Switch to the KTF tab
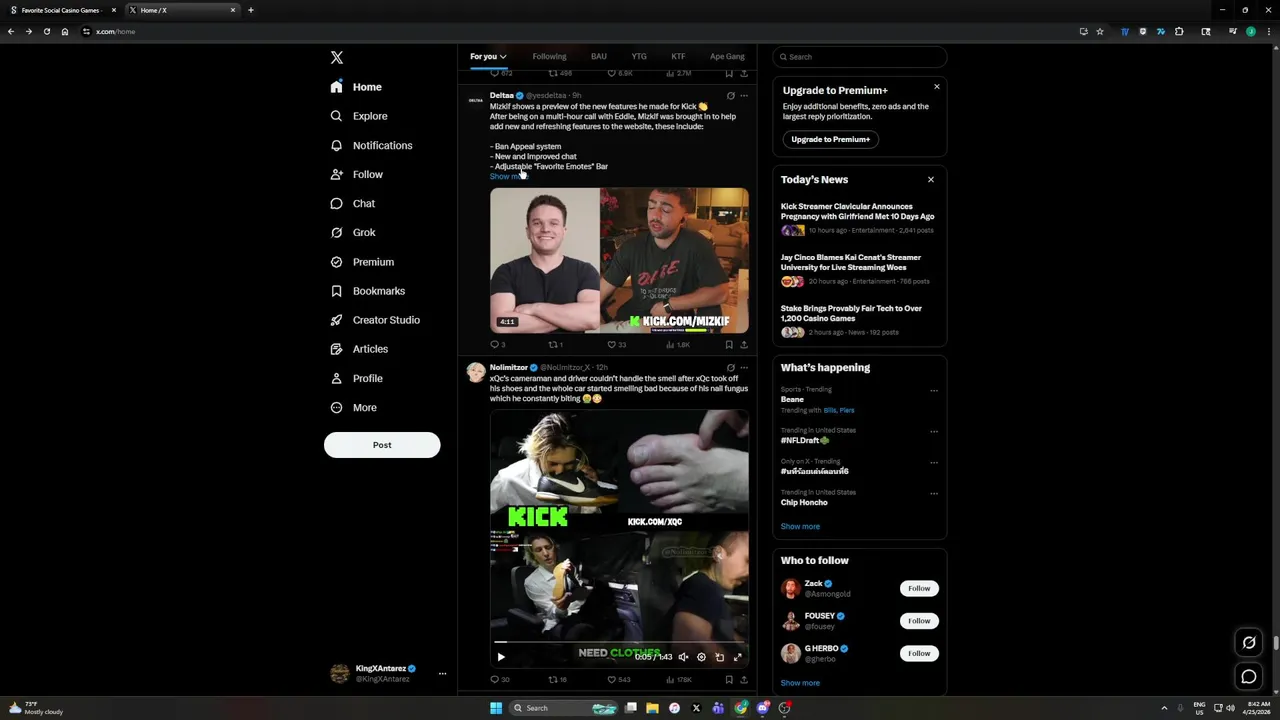The width and height of the screenshot is (1280, 720). coord(678,57)
